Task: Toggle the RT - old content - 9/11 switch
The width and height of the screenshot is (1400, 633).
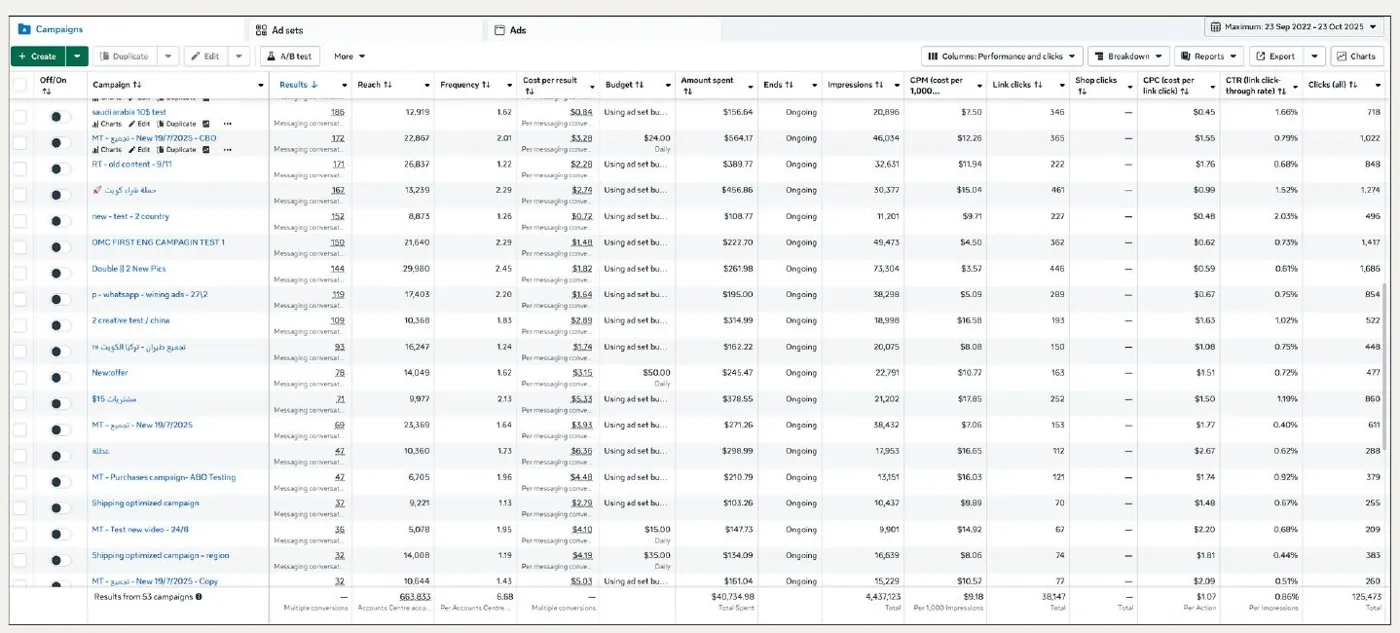Action: coord(59,169)
